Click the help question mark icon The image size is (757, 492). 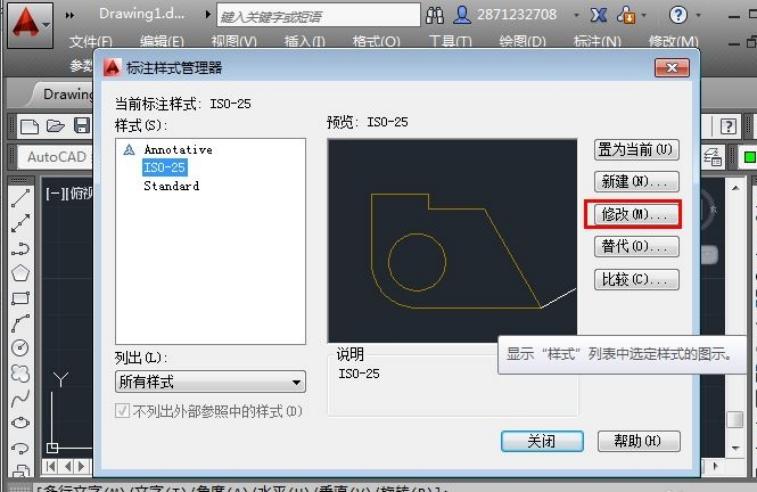click(678, 15)
